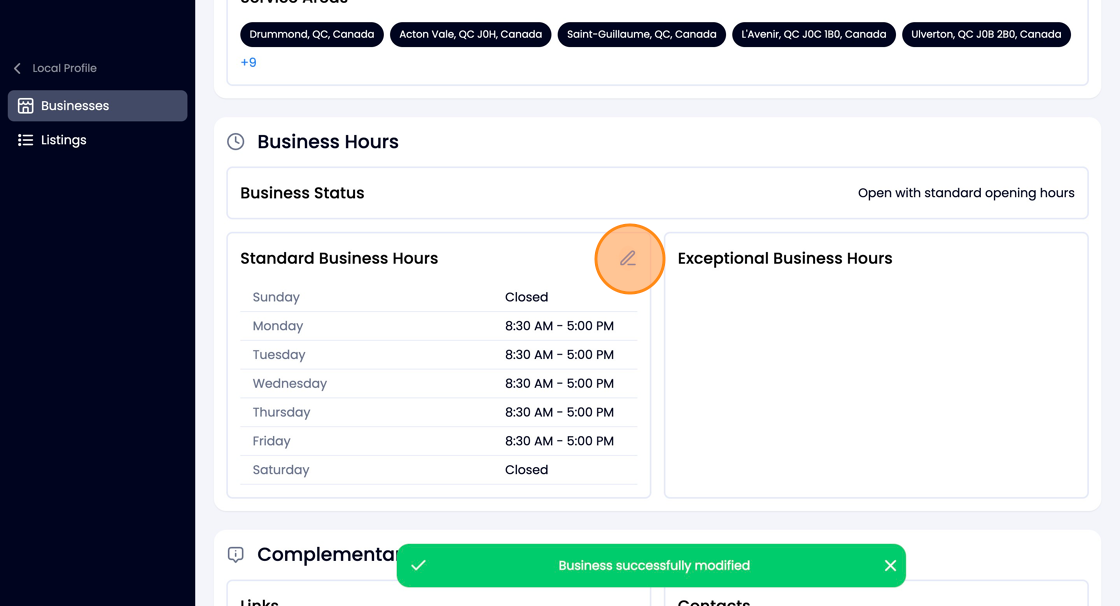Viewport: 1120px width, 606px height.
Task: Click the Listings list icon
Action: coord(26,140)
